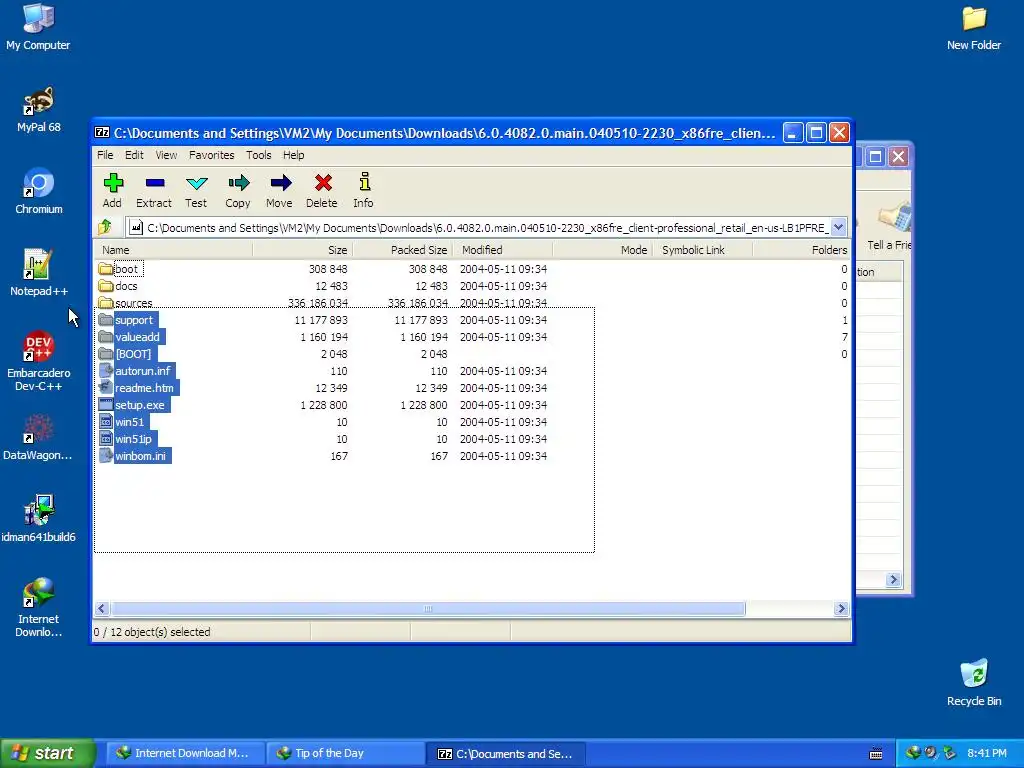Select the docs folder icon
Screen dimensions: 1024x768
(x=106, y=286)
